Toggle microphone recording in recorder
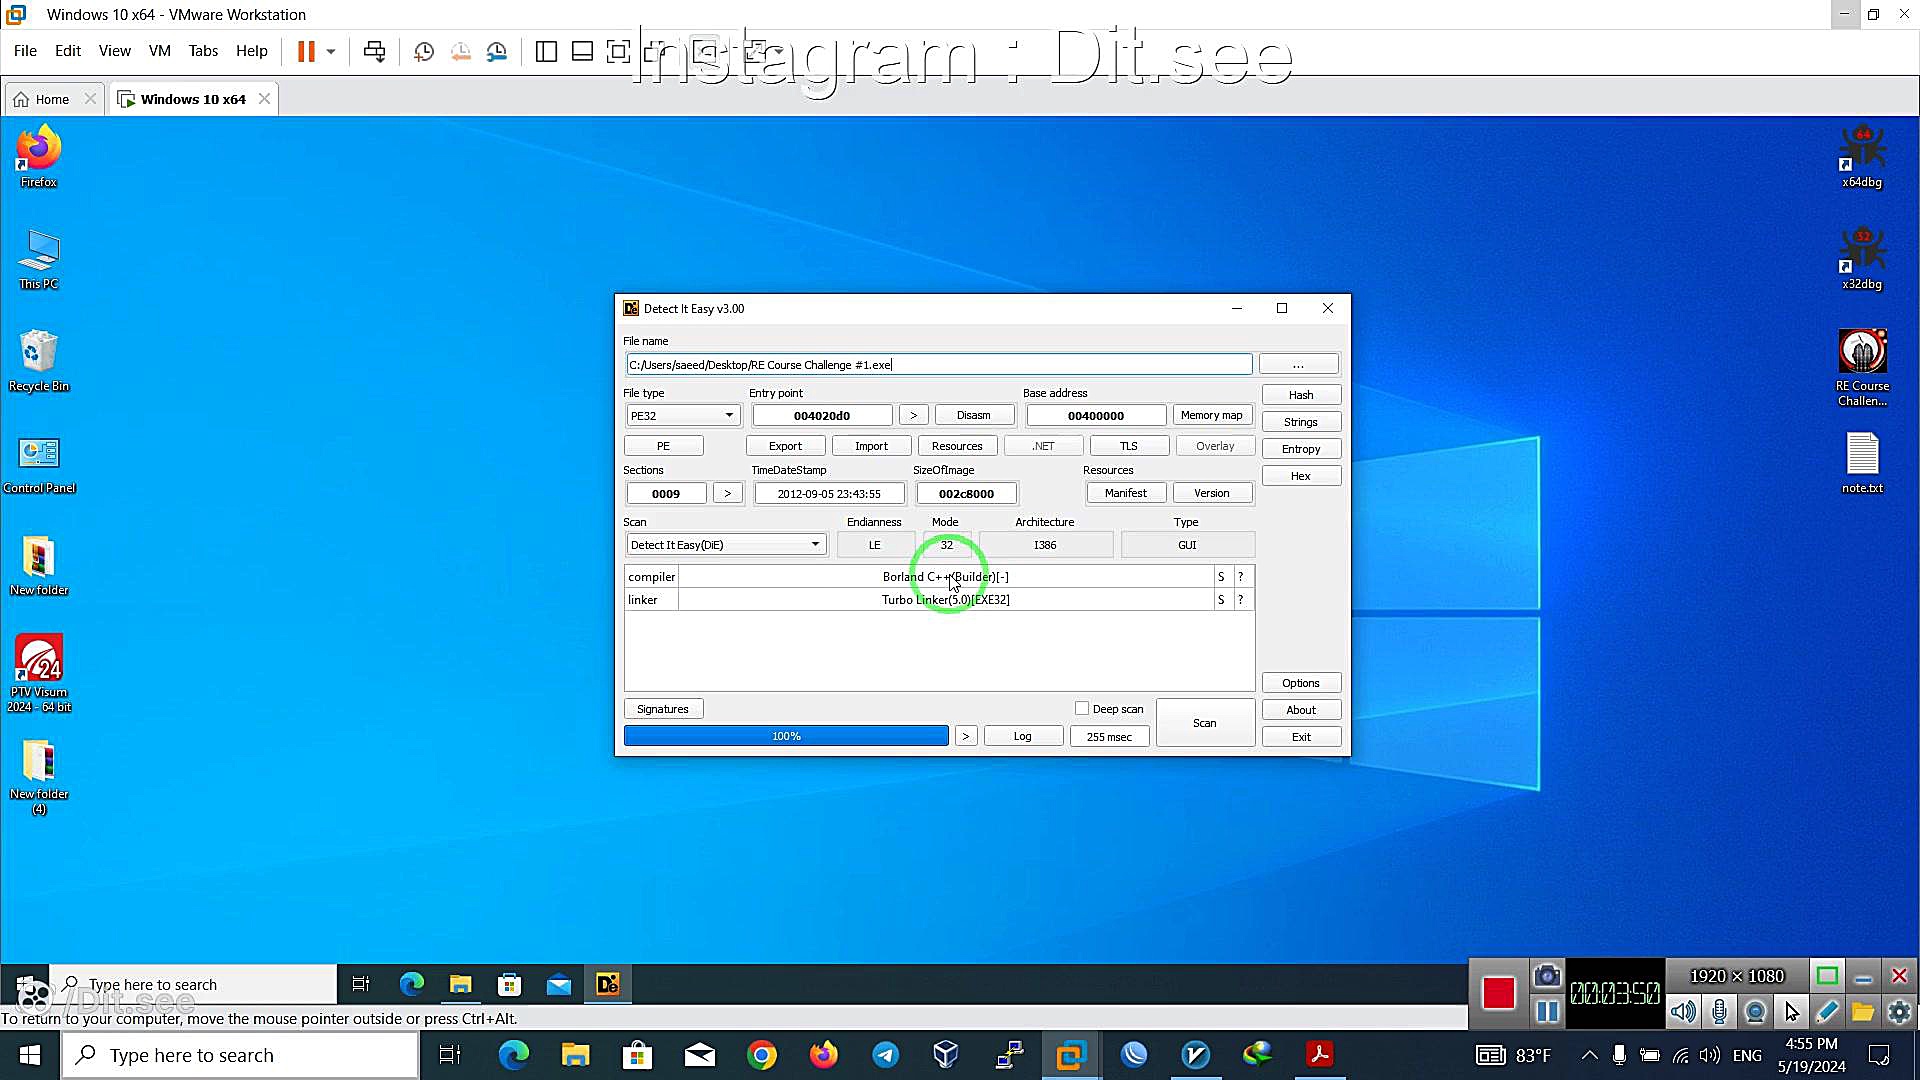This screenshot has width=1920, height=1080. [x=1719, y=1011]
